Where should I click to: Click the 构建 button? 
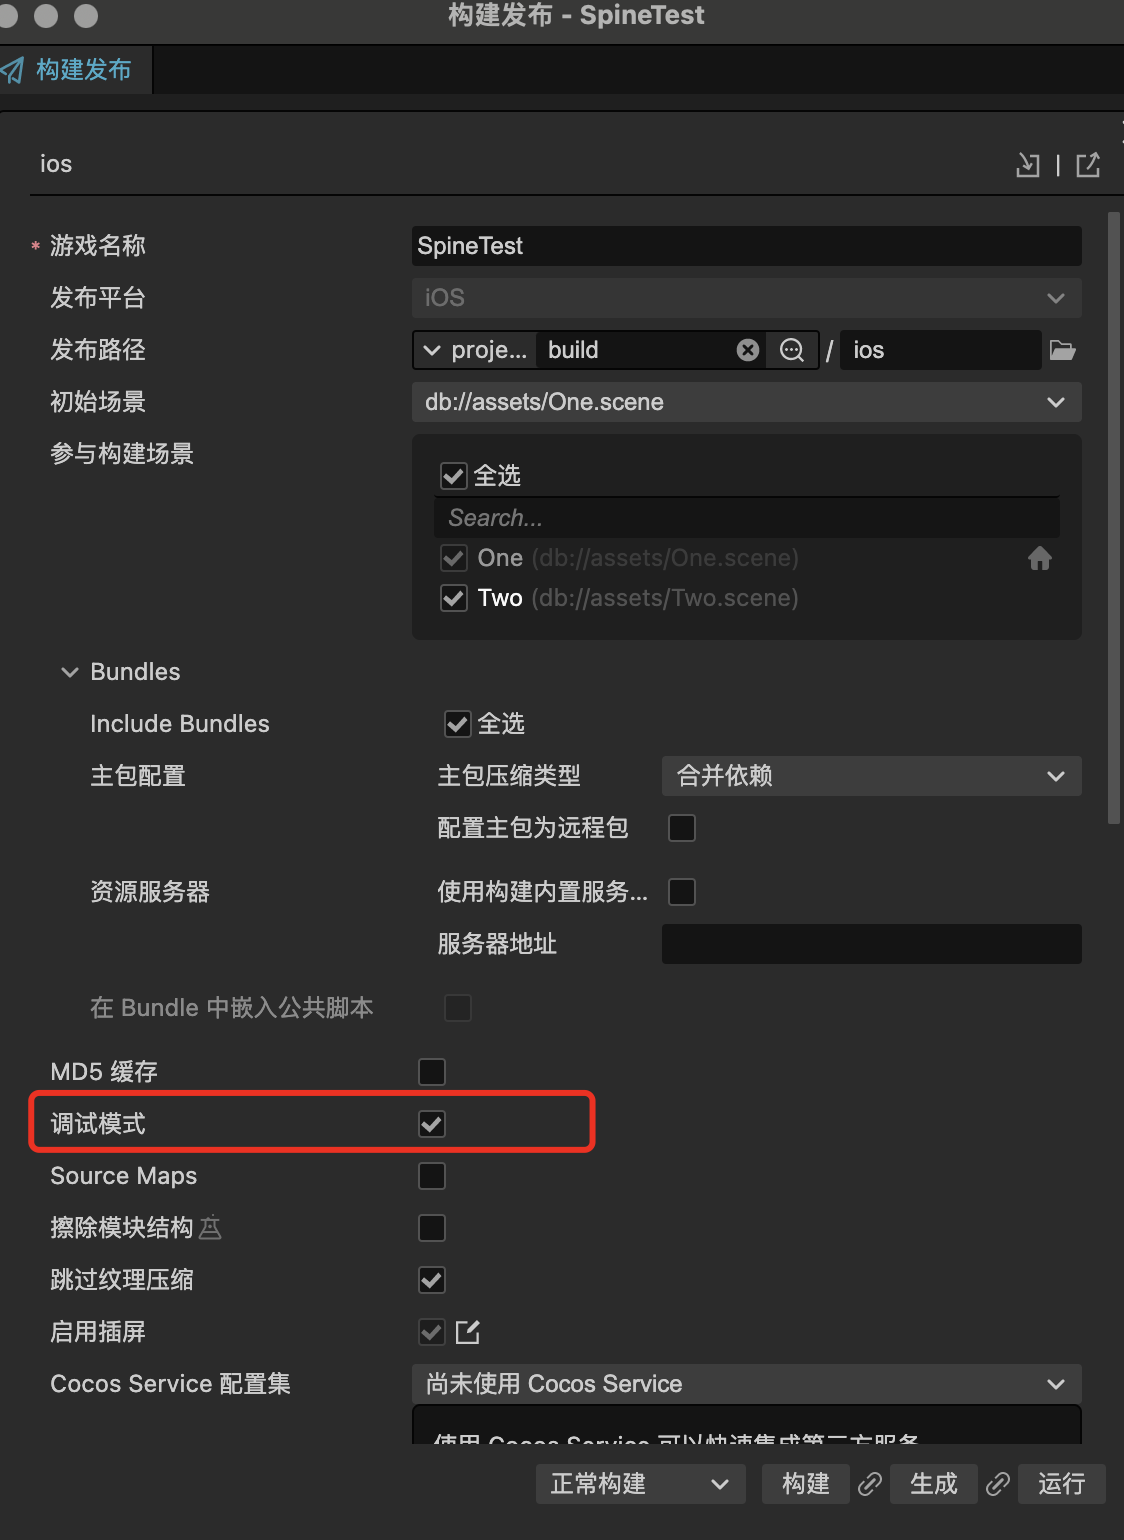click(x=806, y=1484)
